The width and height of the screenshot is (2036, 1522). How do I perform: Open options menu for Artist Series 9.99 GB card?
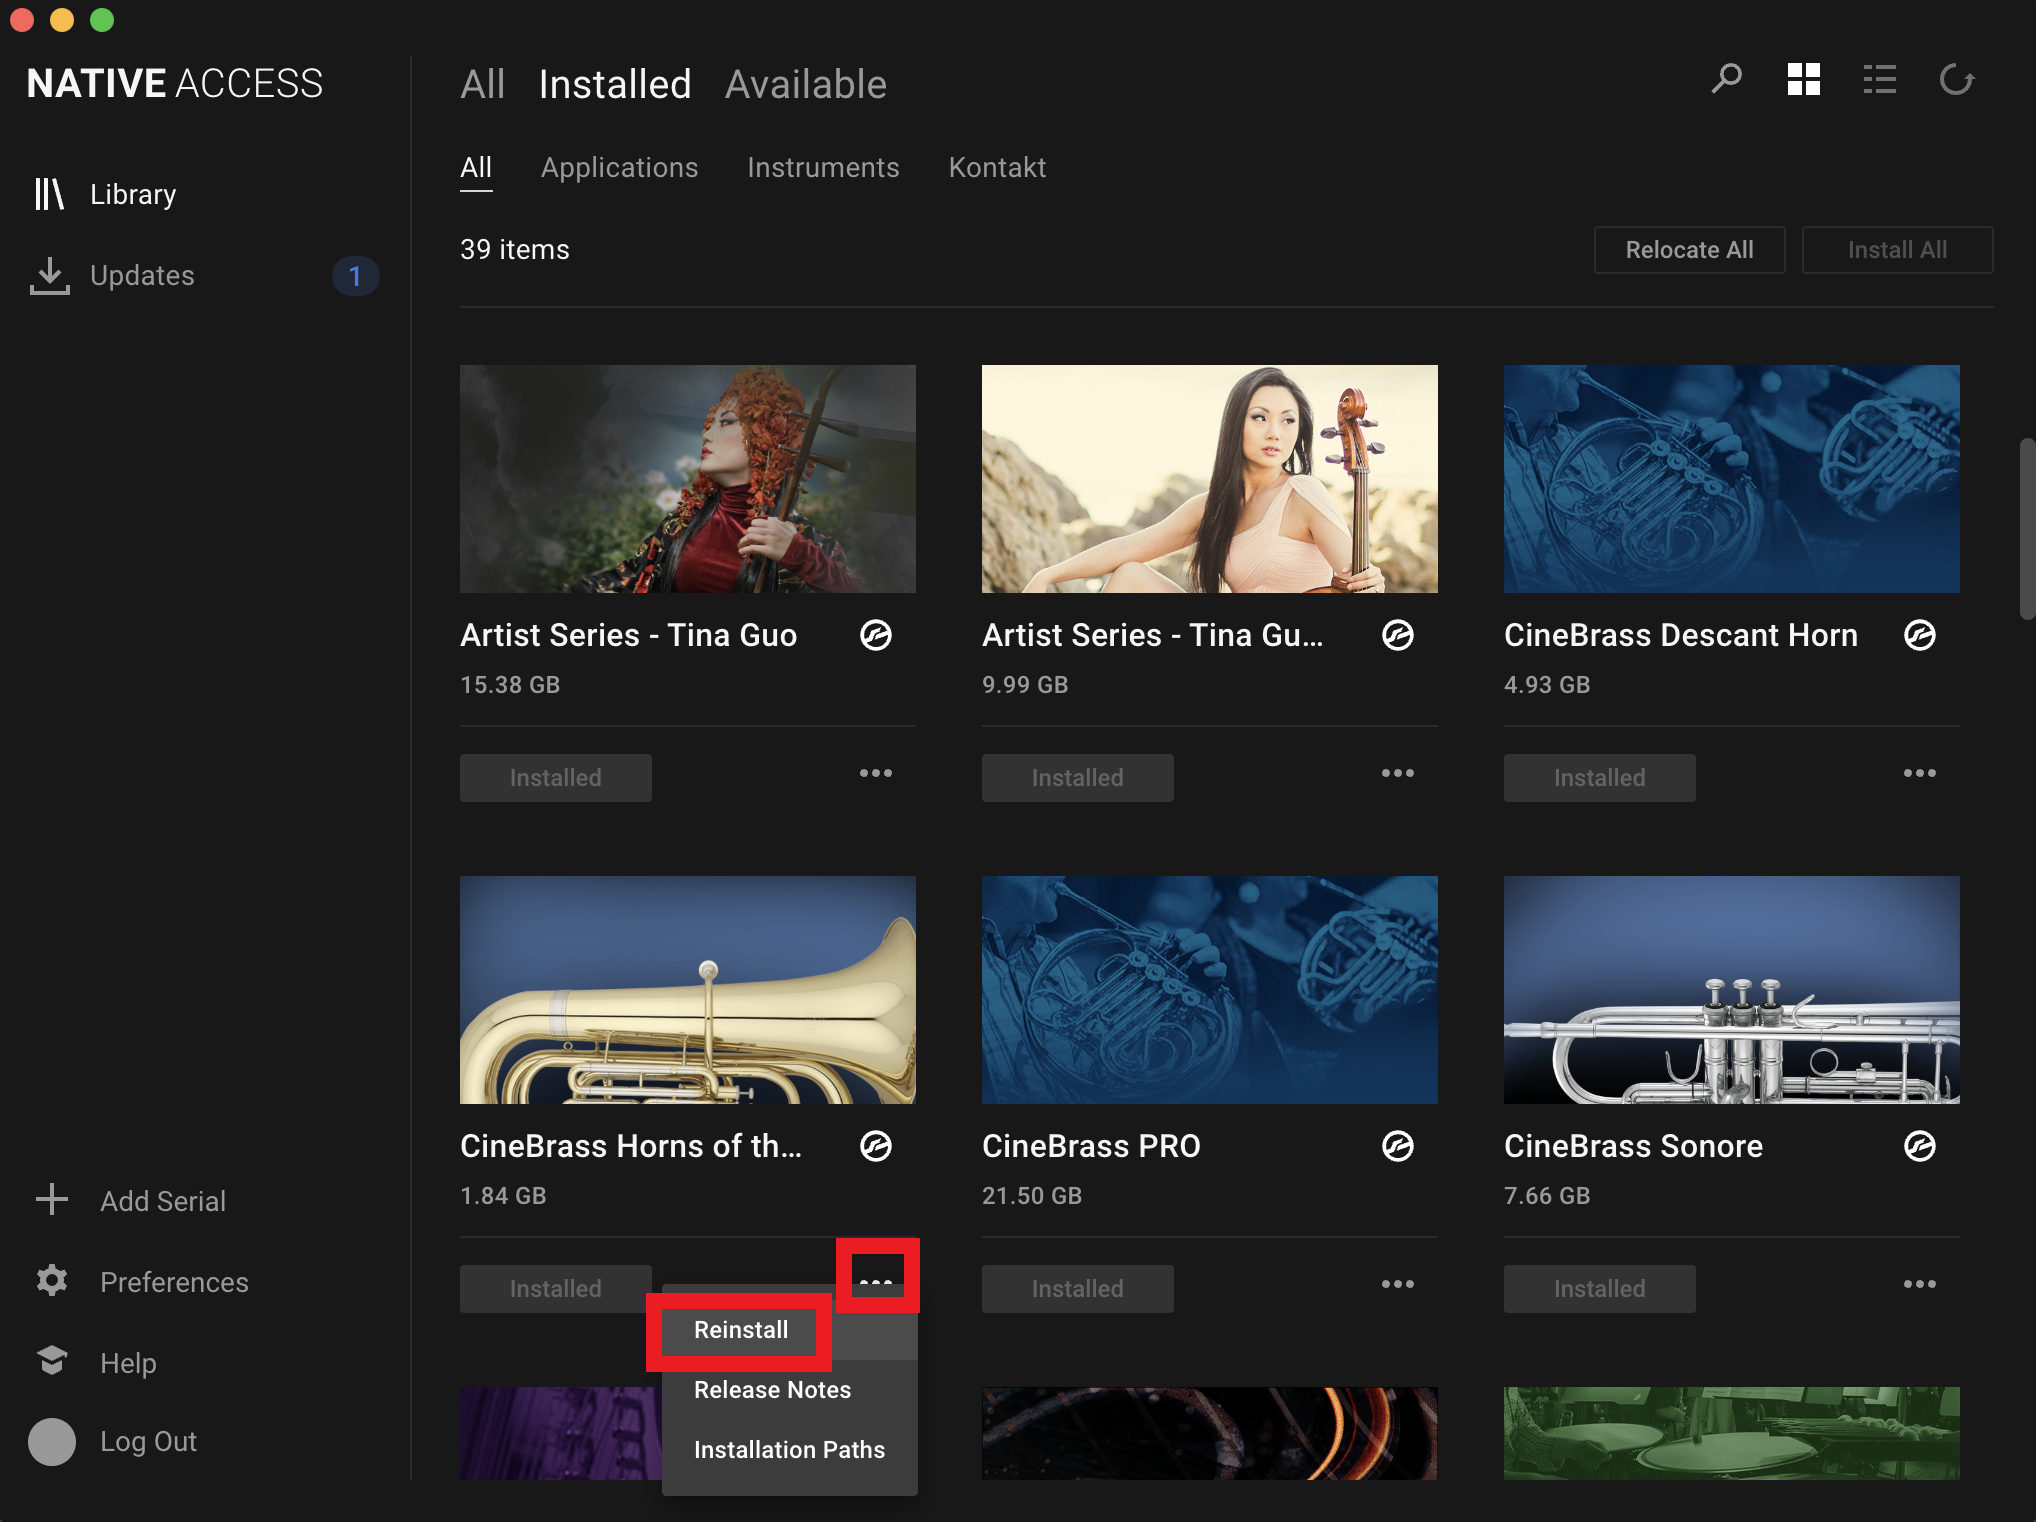[1398, 773]
